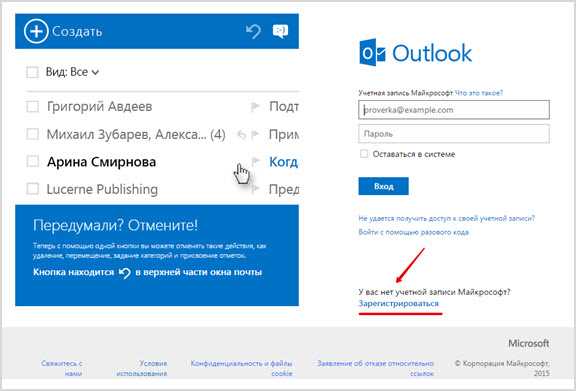The height and width of the screenshot is (391, 576).
Task: Flag the Григорий Авдеев message
Action: [x=255, y=107]
